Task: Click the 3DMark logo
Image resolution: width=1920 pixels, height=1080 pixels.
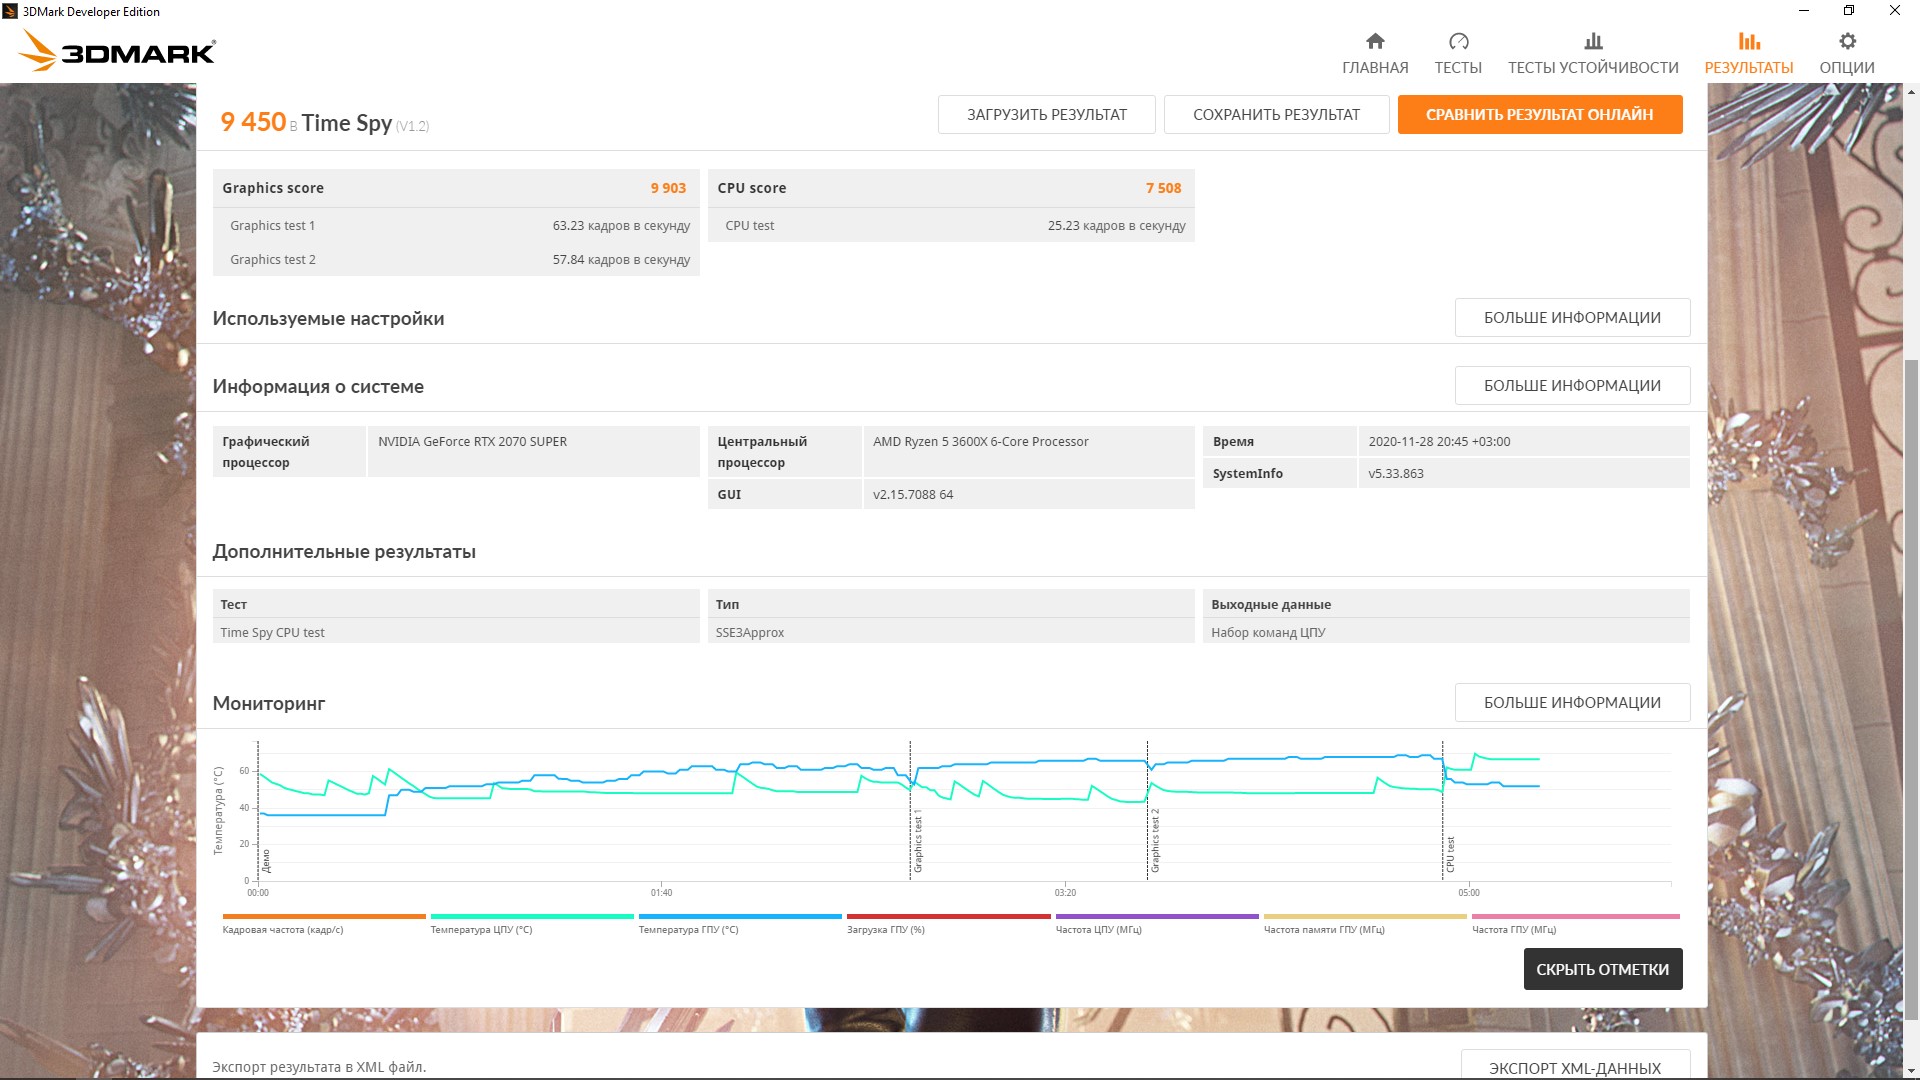Action: tap(118, 51)
